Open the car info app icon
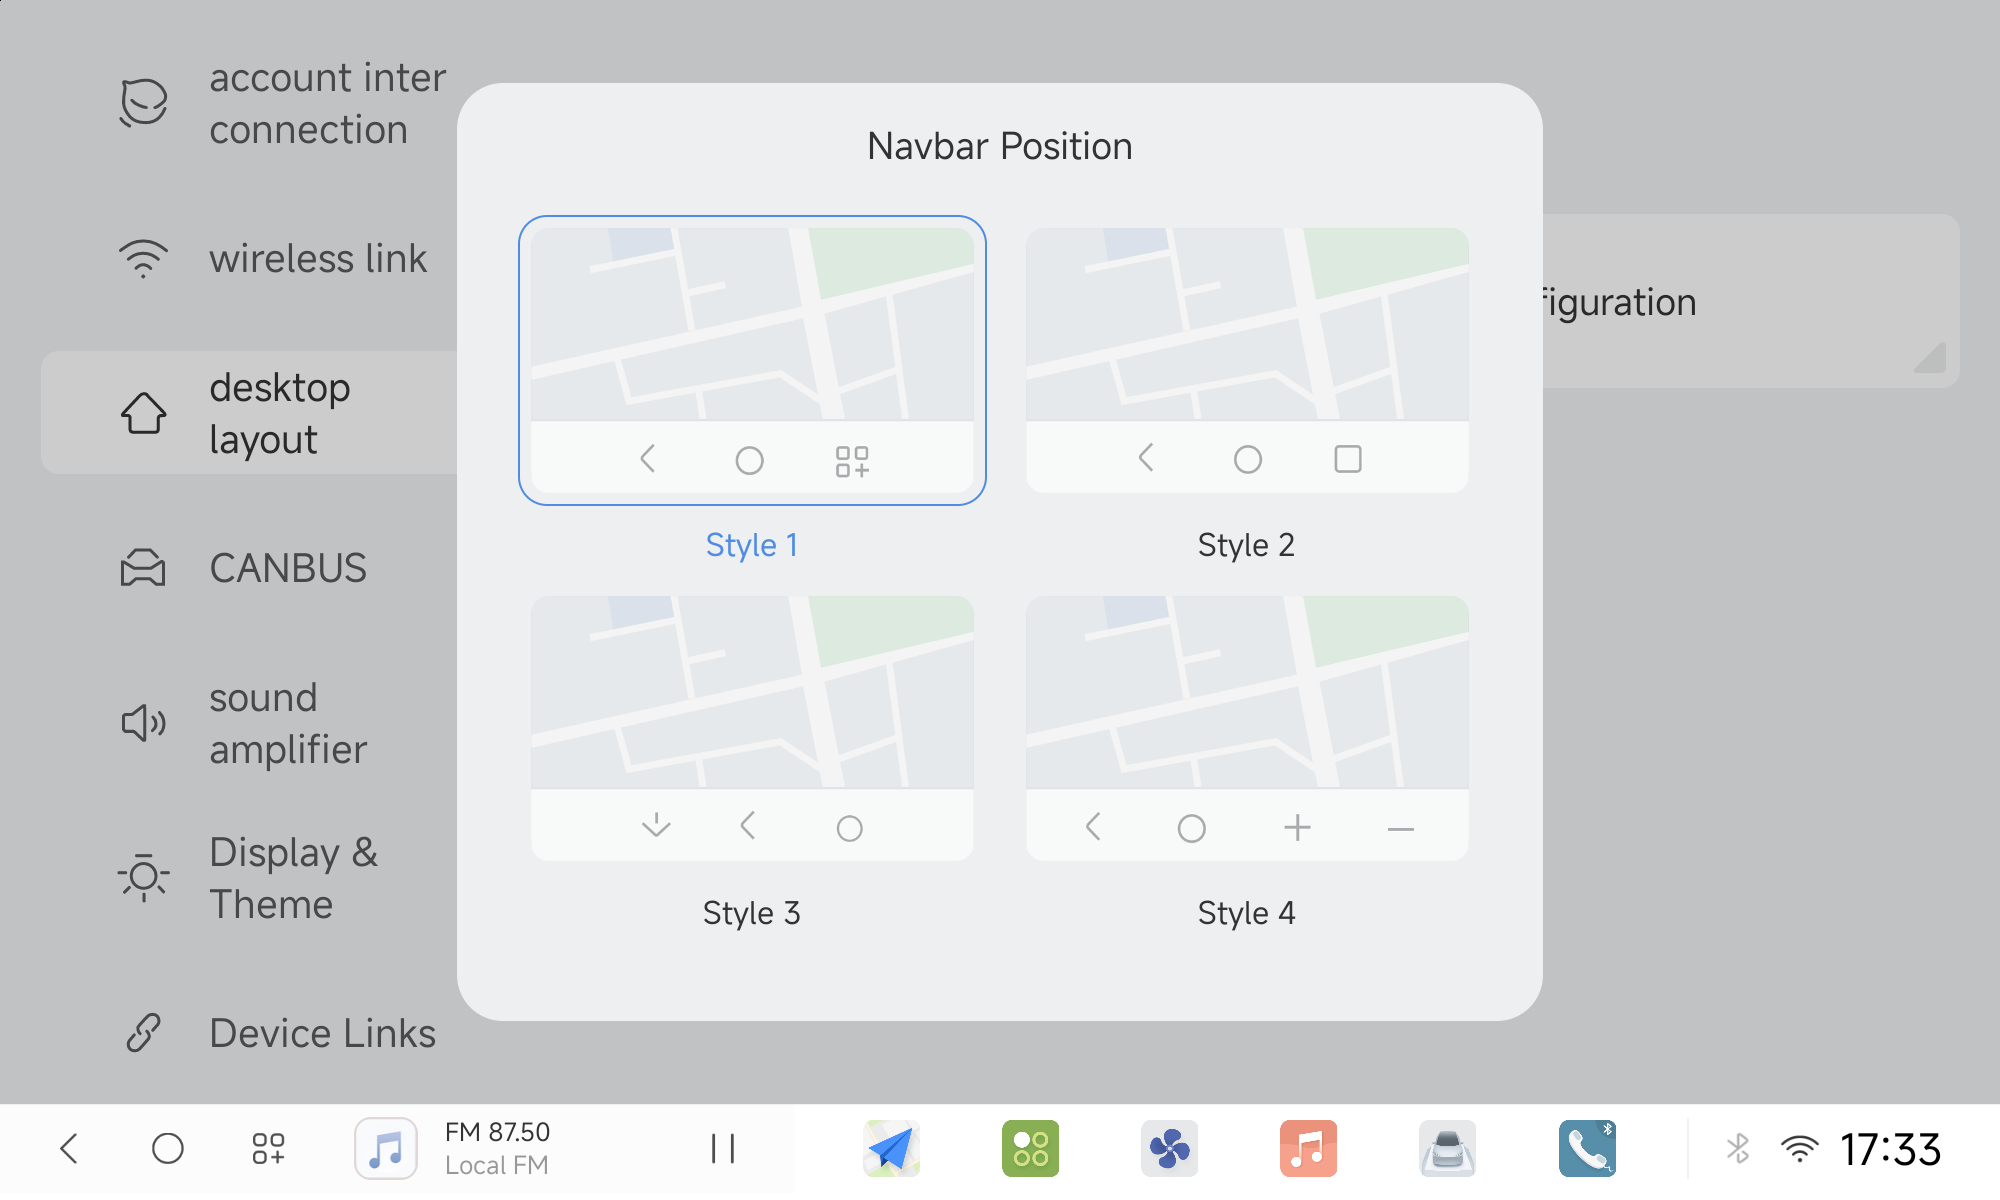The width and height of the screenshot is (2000, 1200). pos(1447,1148)
